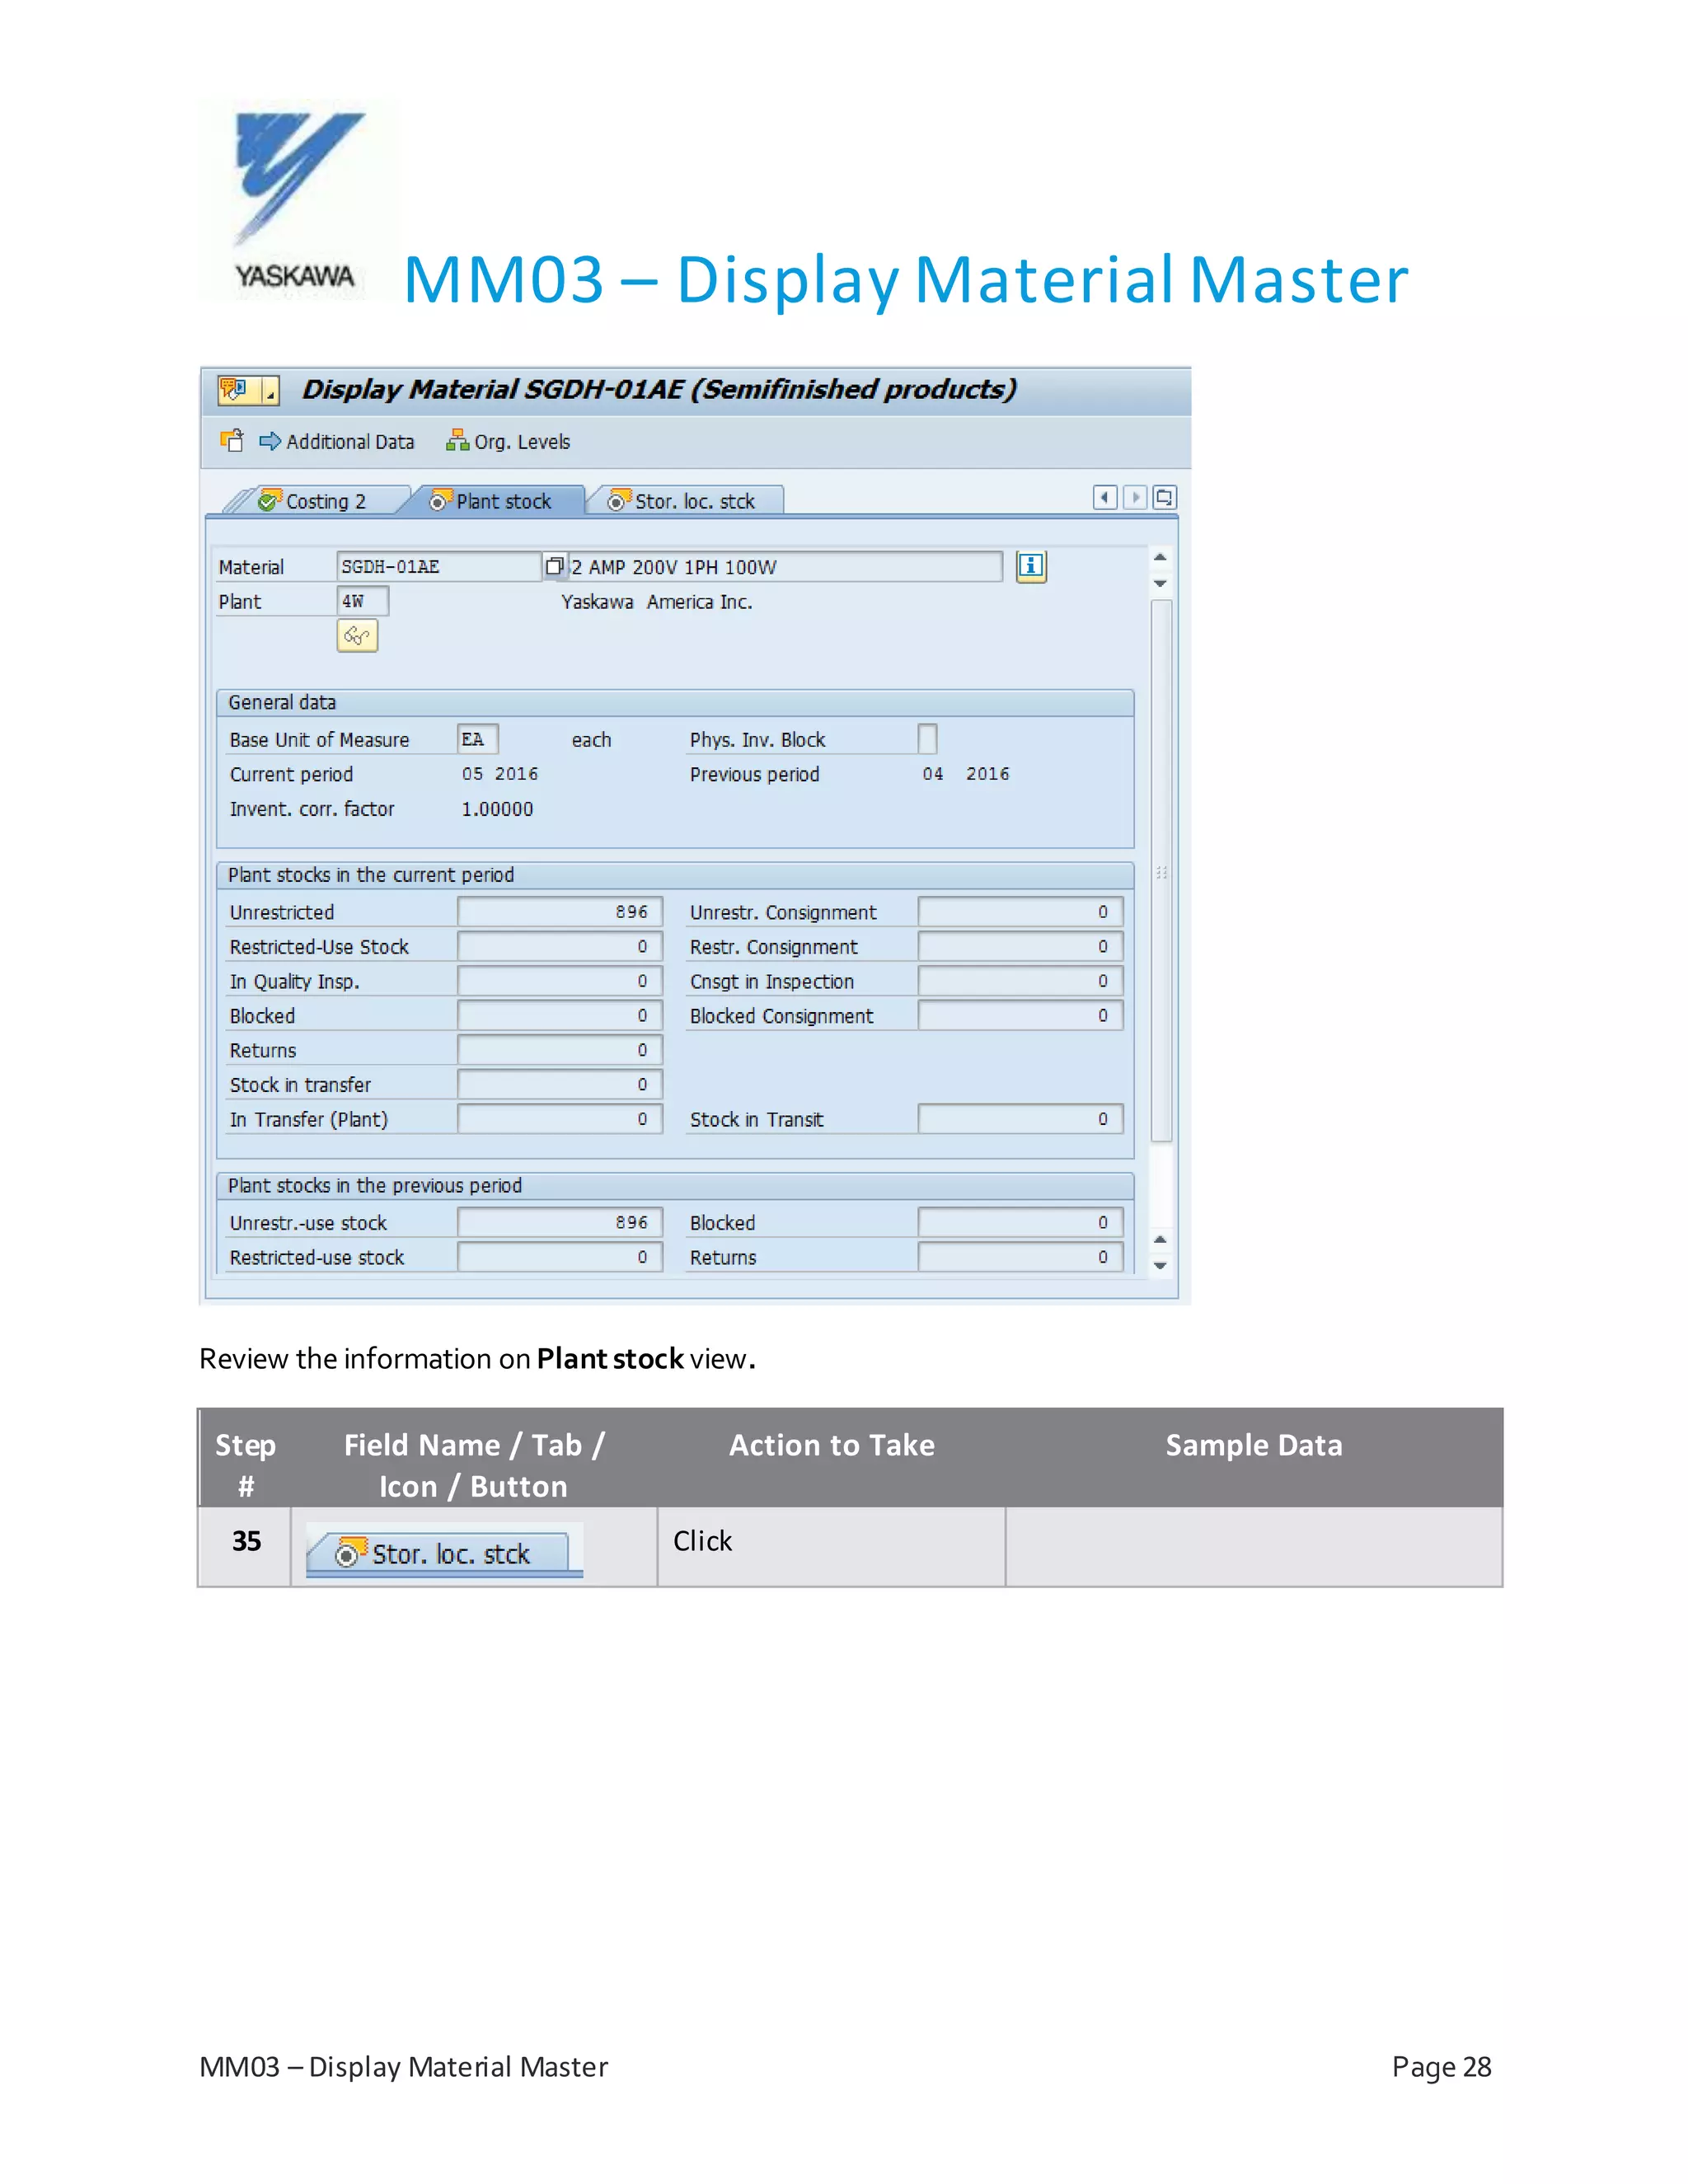The height and width of the screenshot is (2184, 1688).
Task: Click the Material field SGDH-01AE
Action: click(439, 567)
